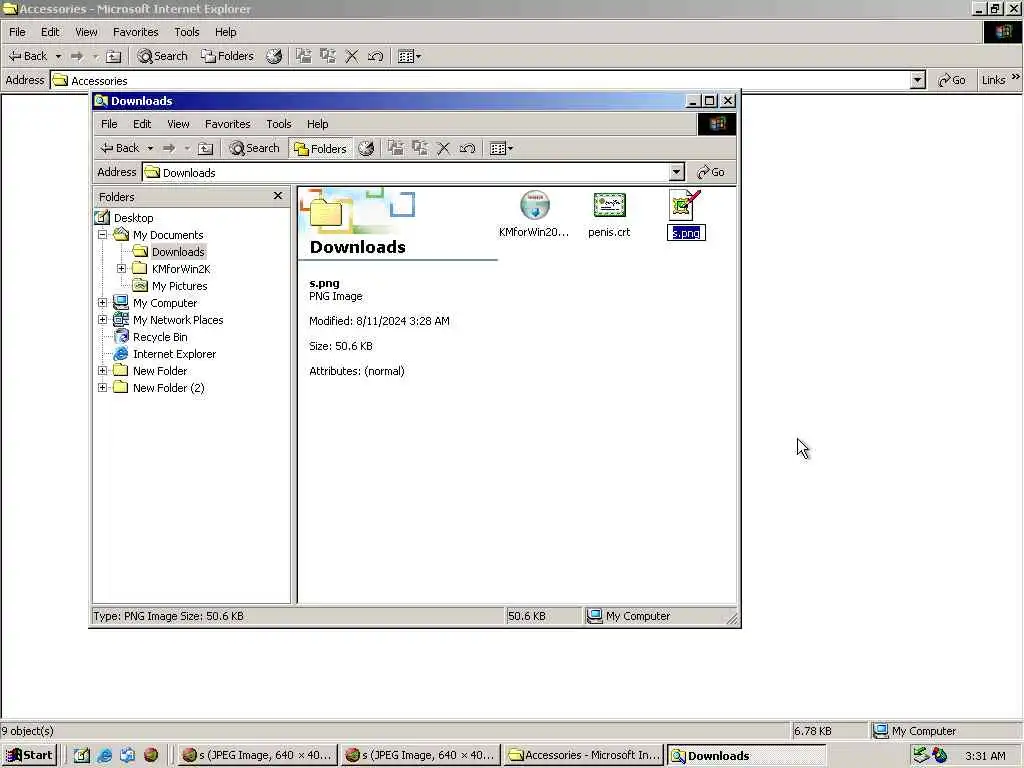This screenshot has width=1024, height=768.
Task: Open Downloads address bar dropdown
Action: [x=677, y=172]
